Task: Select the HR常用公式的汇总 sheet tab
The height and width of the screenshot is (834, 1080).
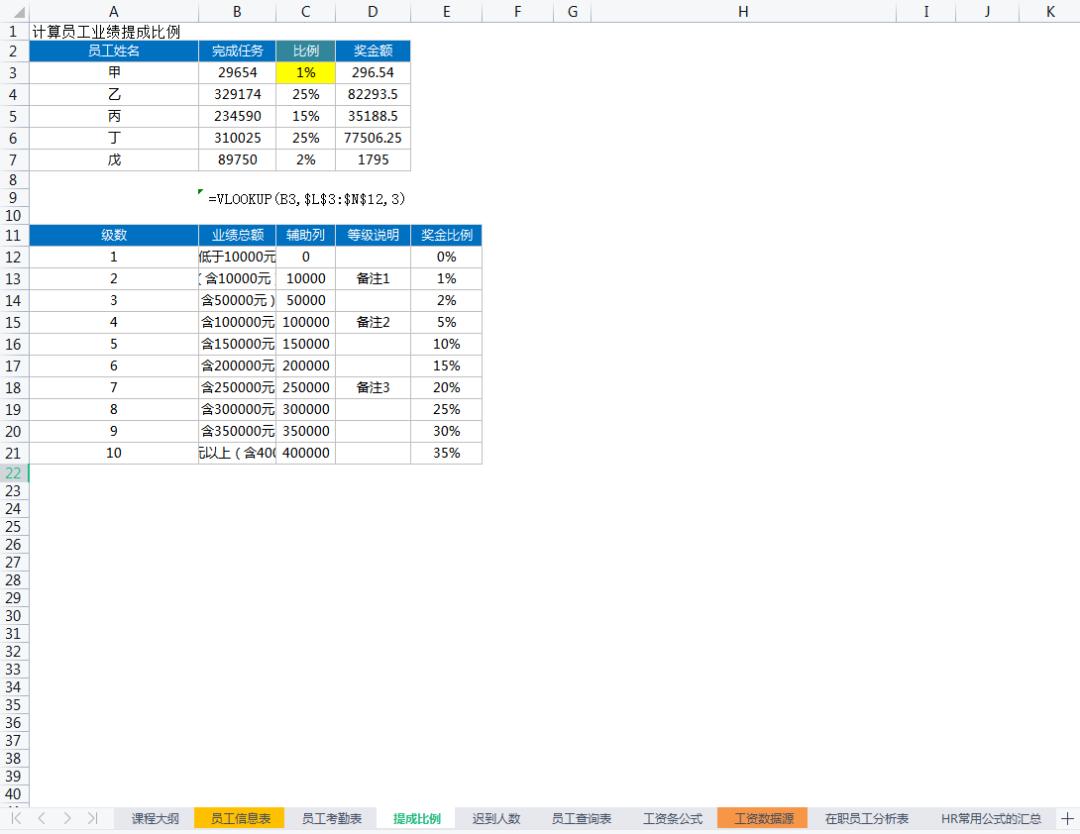Action: 990,818
